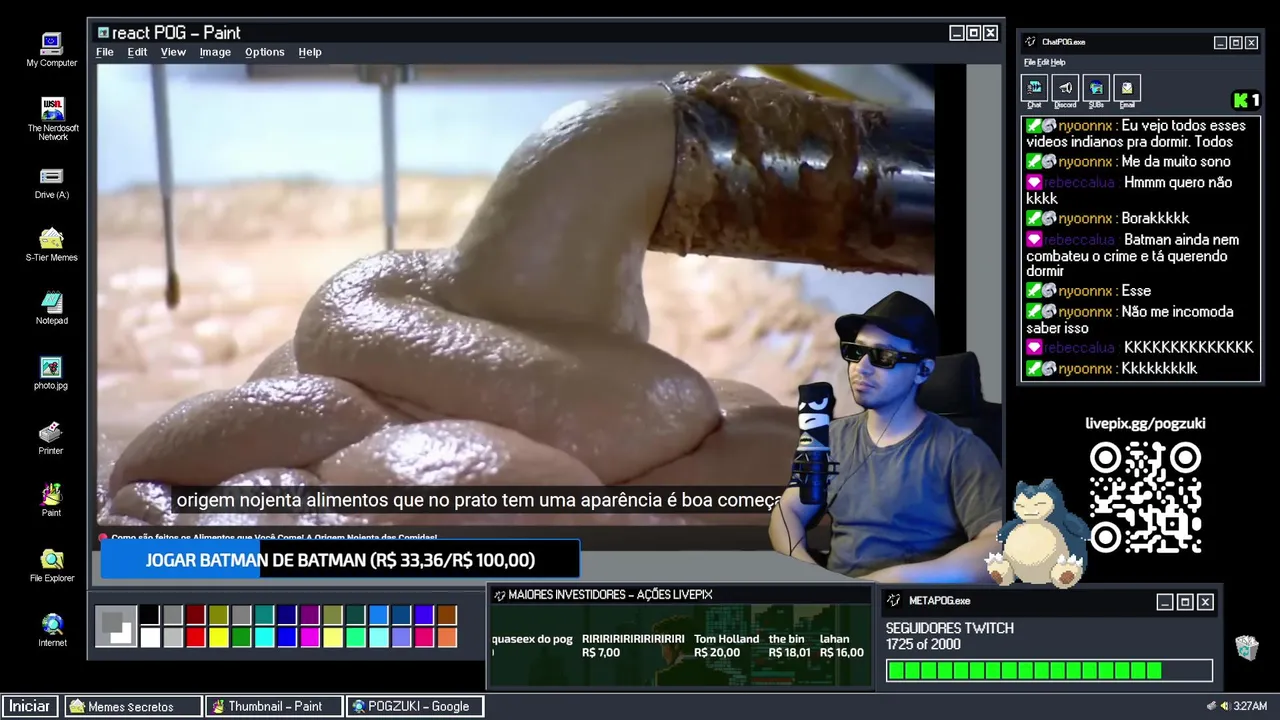The width and height of the screenshot is (1280, 720).
Task: Maximize the METAPOG.exe window
Action: coord(1185,601)
